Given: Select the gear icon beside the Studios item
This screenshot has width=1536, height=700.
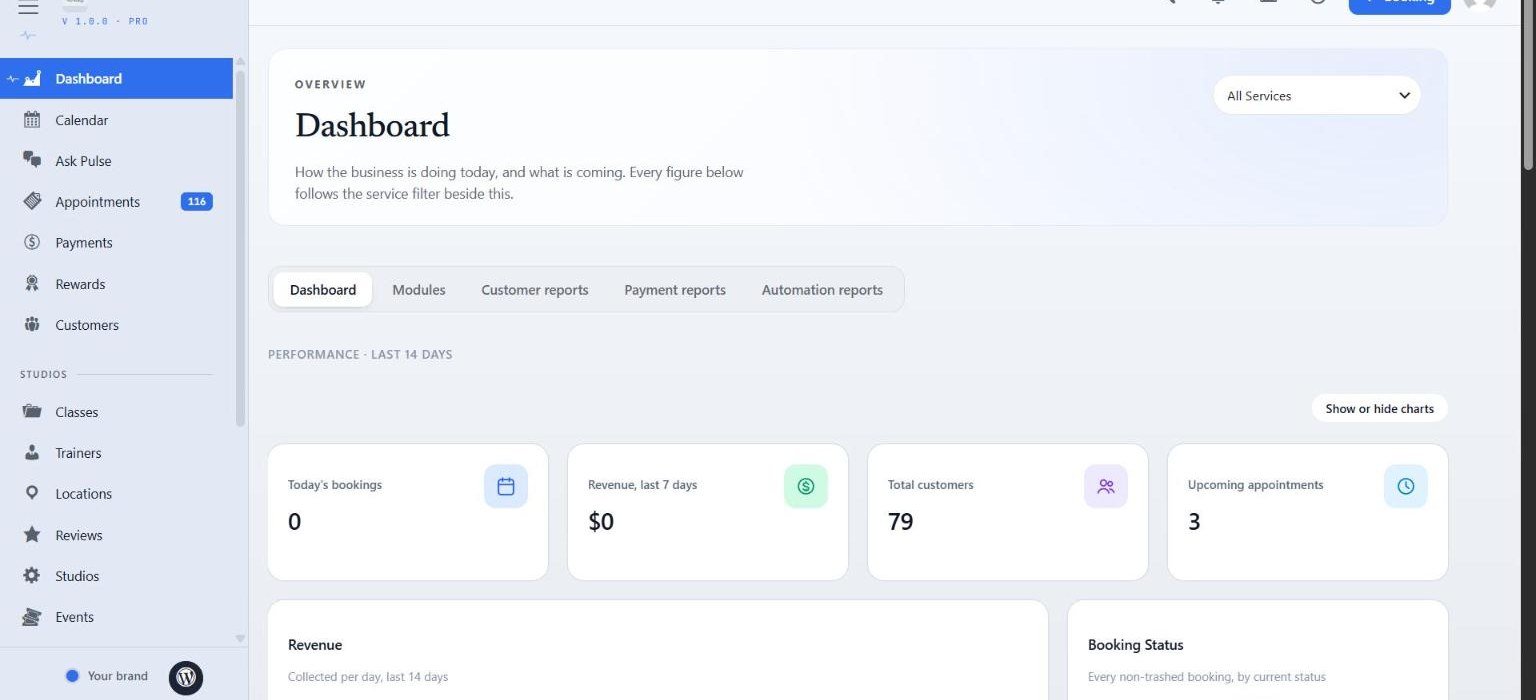Looking at the screenshot, I should pyautogui.click(x=32, y=576).
